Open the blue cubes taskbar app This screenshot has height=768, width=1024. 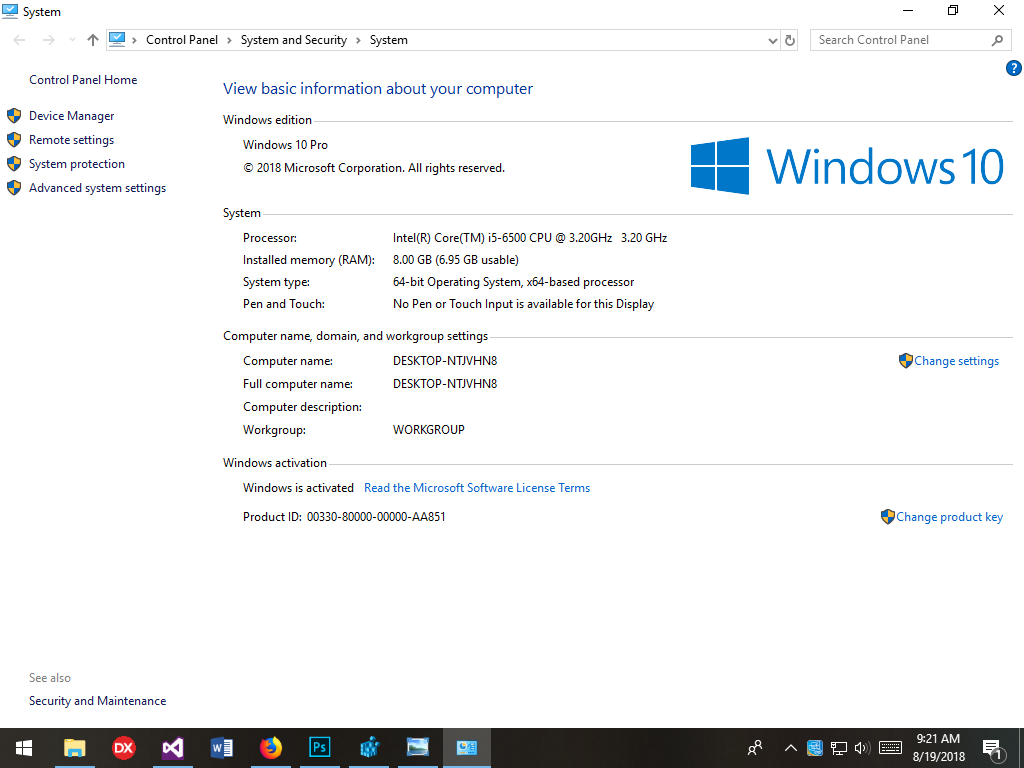369,748
